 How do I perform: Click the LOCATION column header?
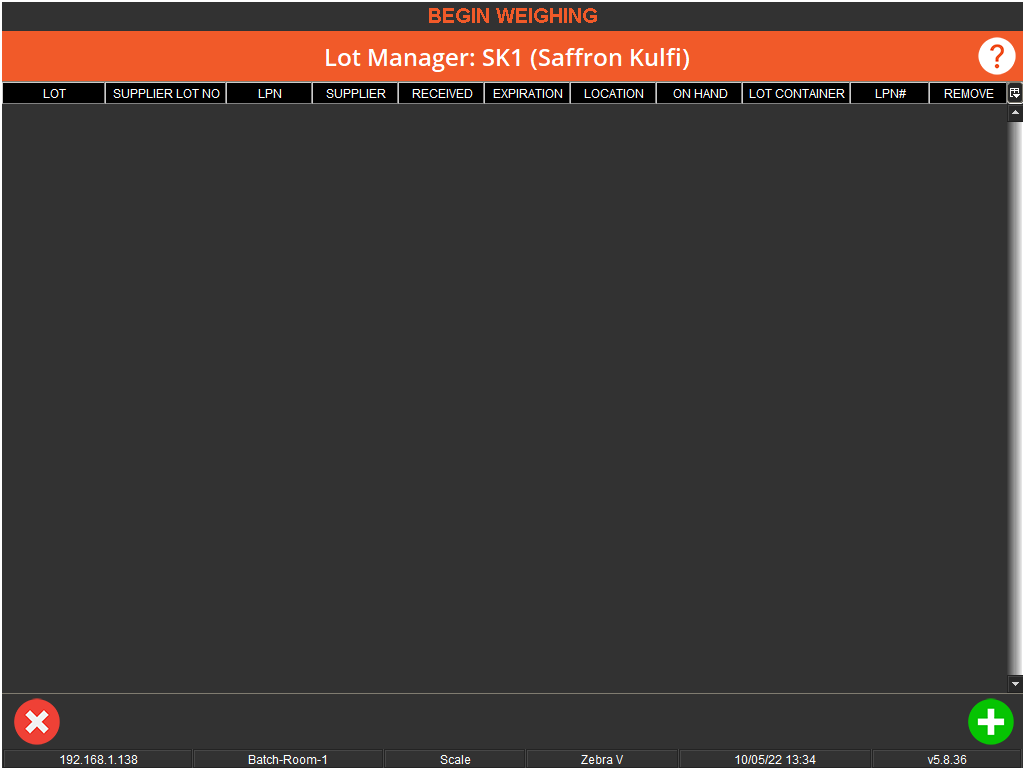614,94
